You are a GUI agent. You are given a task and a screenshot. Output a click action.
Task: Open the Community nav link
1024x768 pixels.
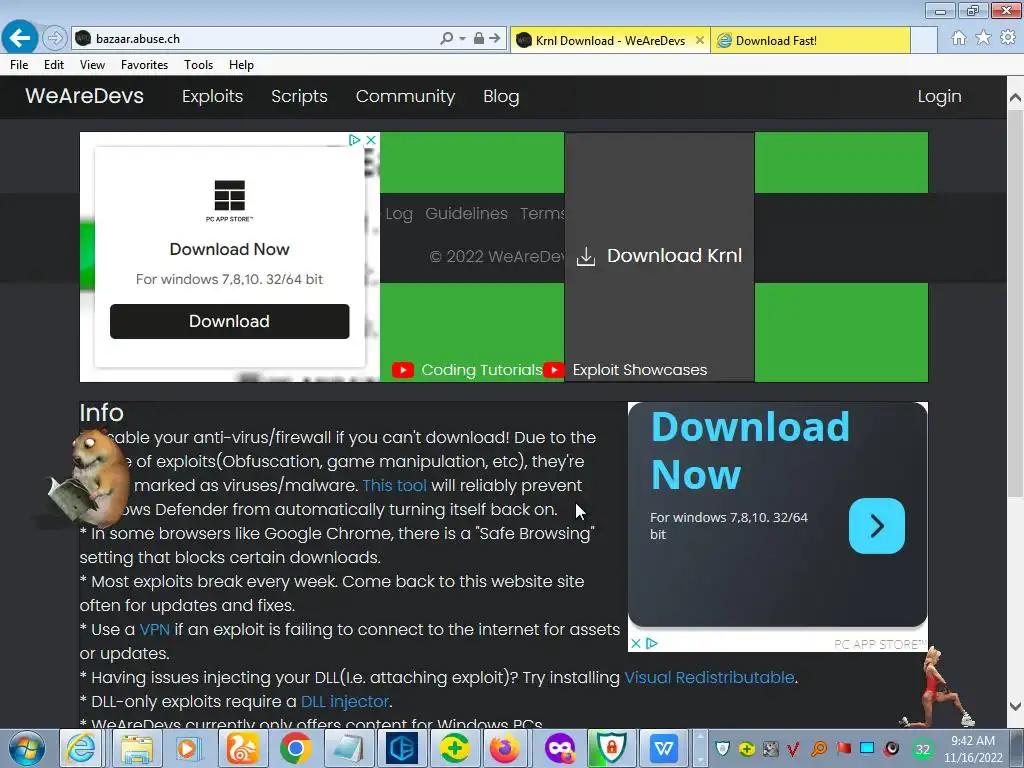(x=405, y=96)
